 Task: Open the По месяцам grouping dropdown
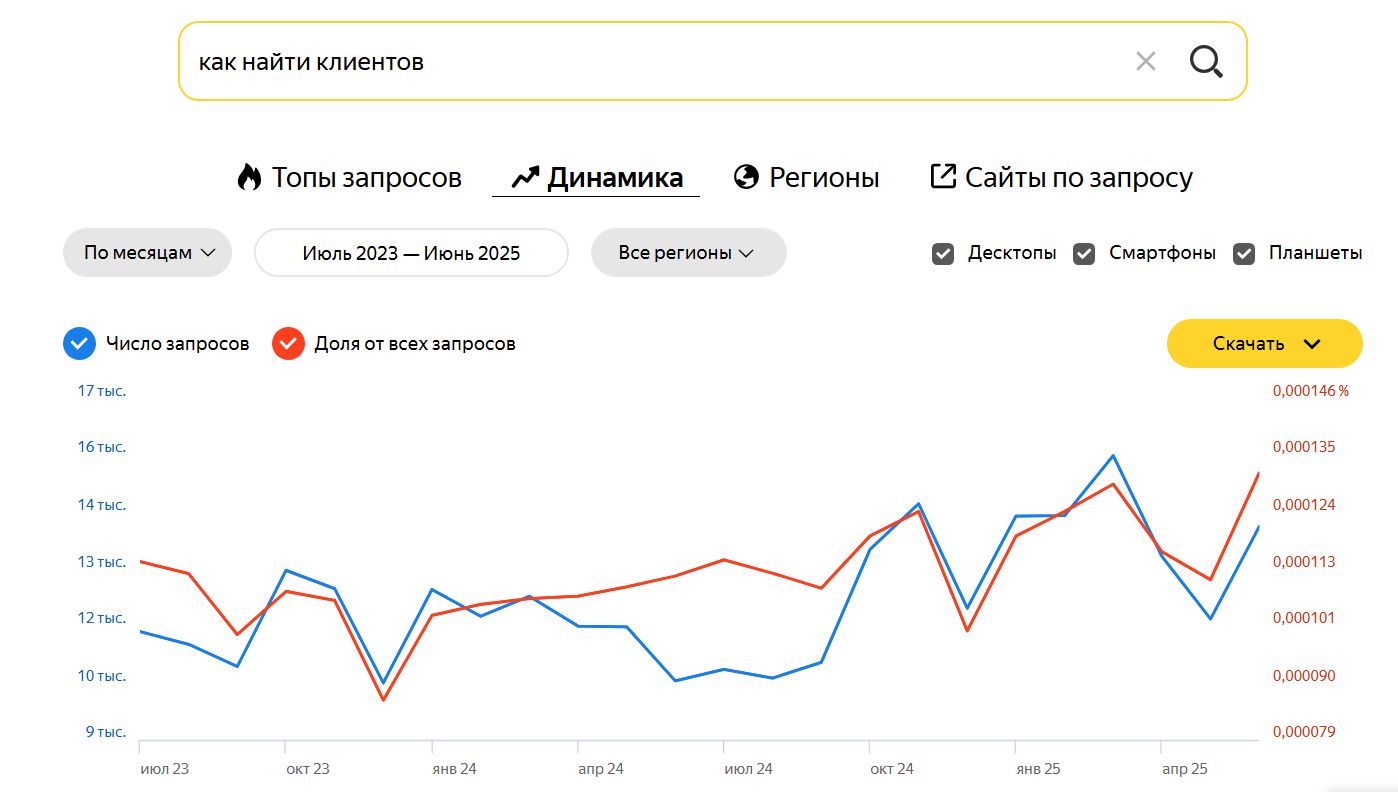(148, 253)
